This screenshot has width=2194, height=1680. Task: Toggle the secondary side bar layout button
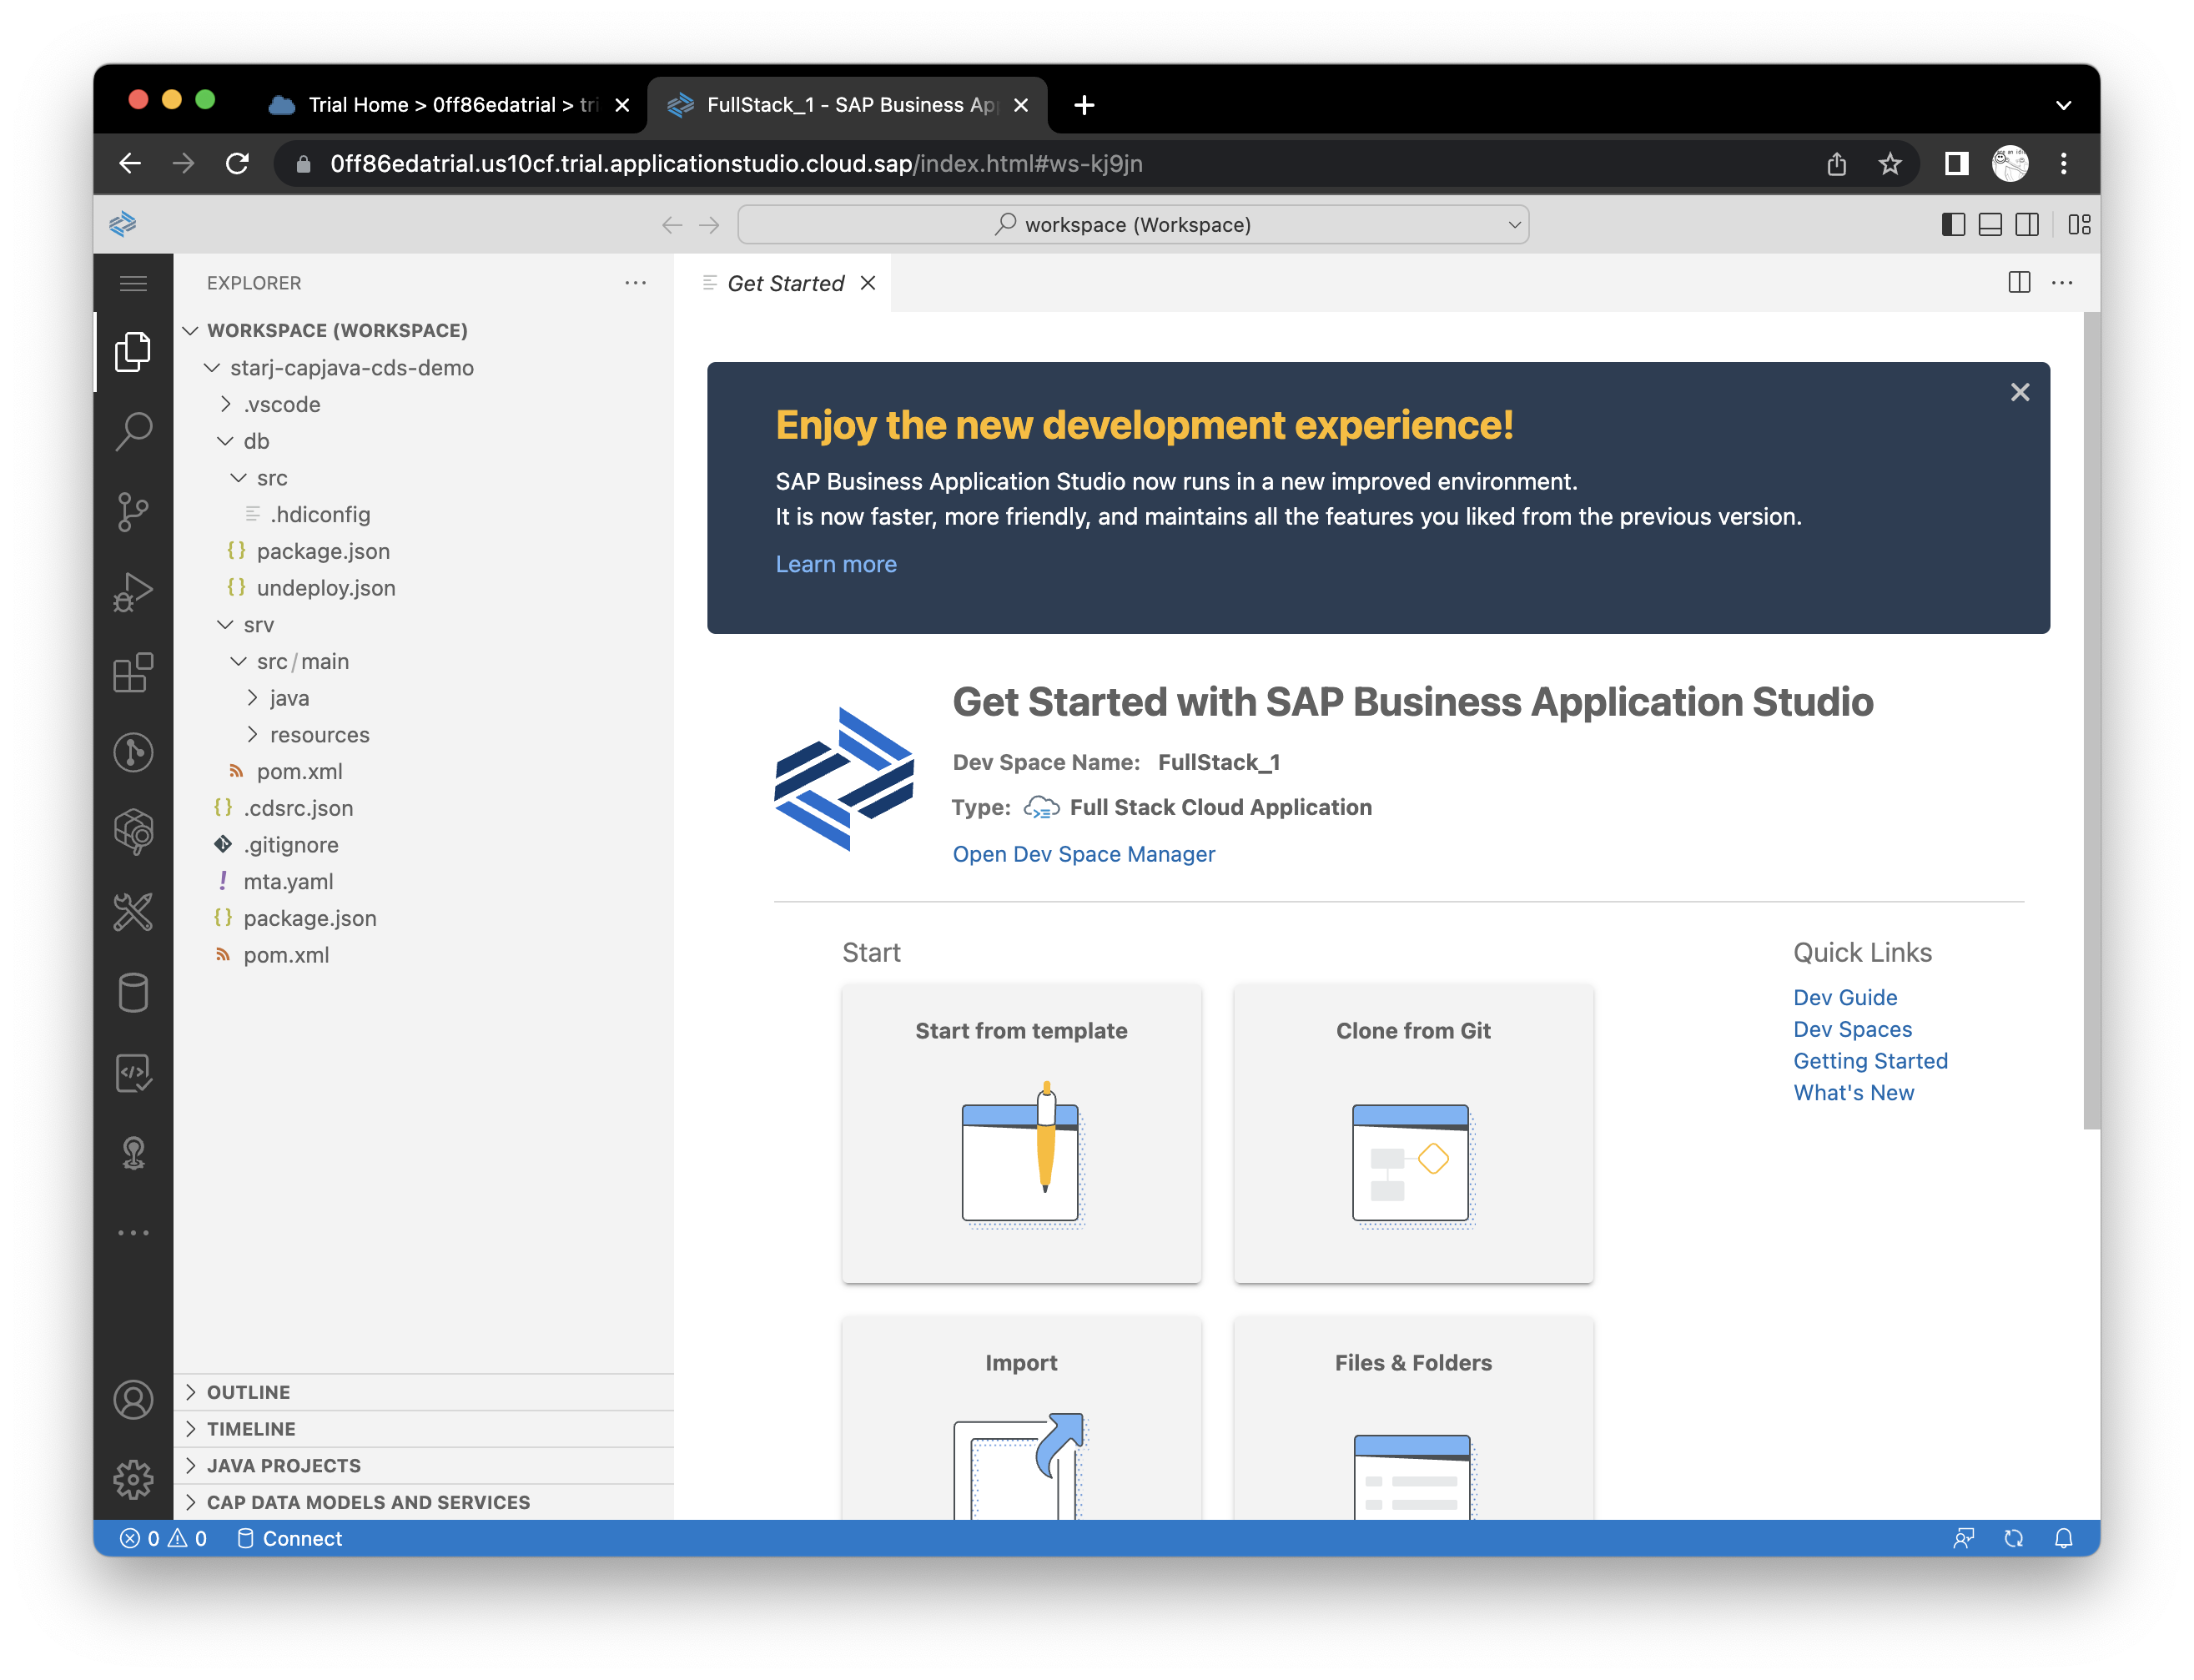pyautogui.click(x=2027, y=224)
